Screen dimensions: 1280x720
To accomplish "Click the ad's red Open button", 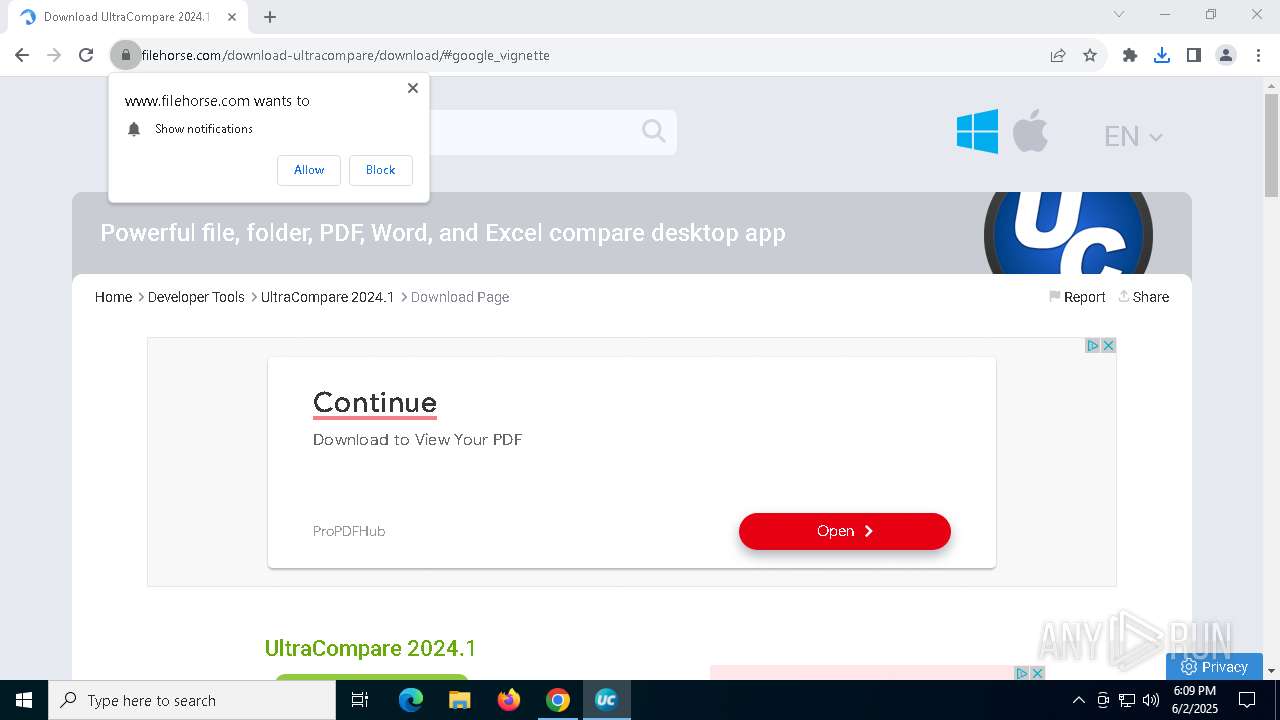I will coord(845,531).
